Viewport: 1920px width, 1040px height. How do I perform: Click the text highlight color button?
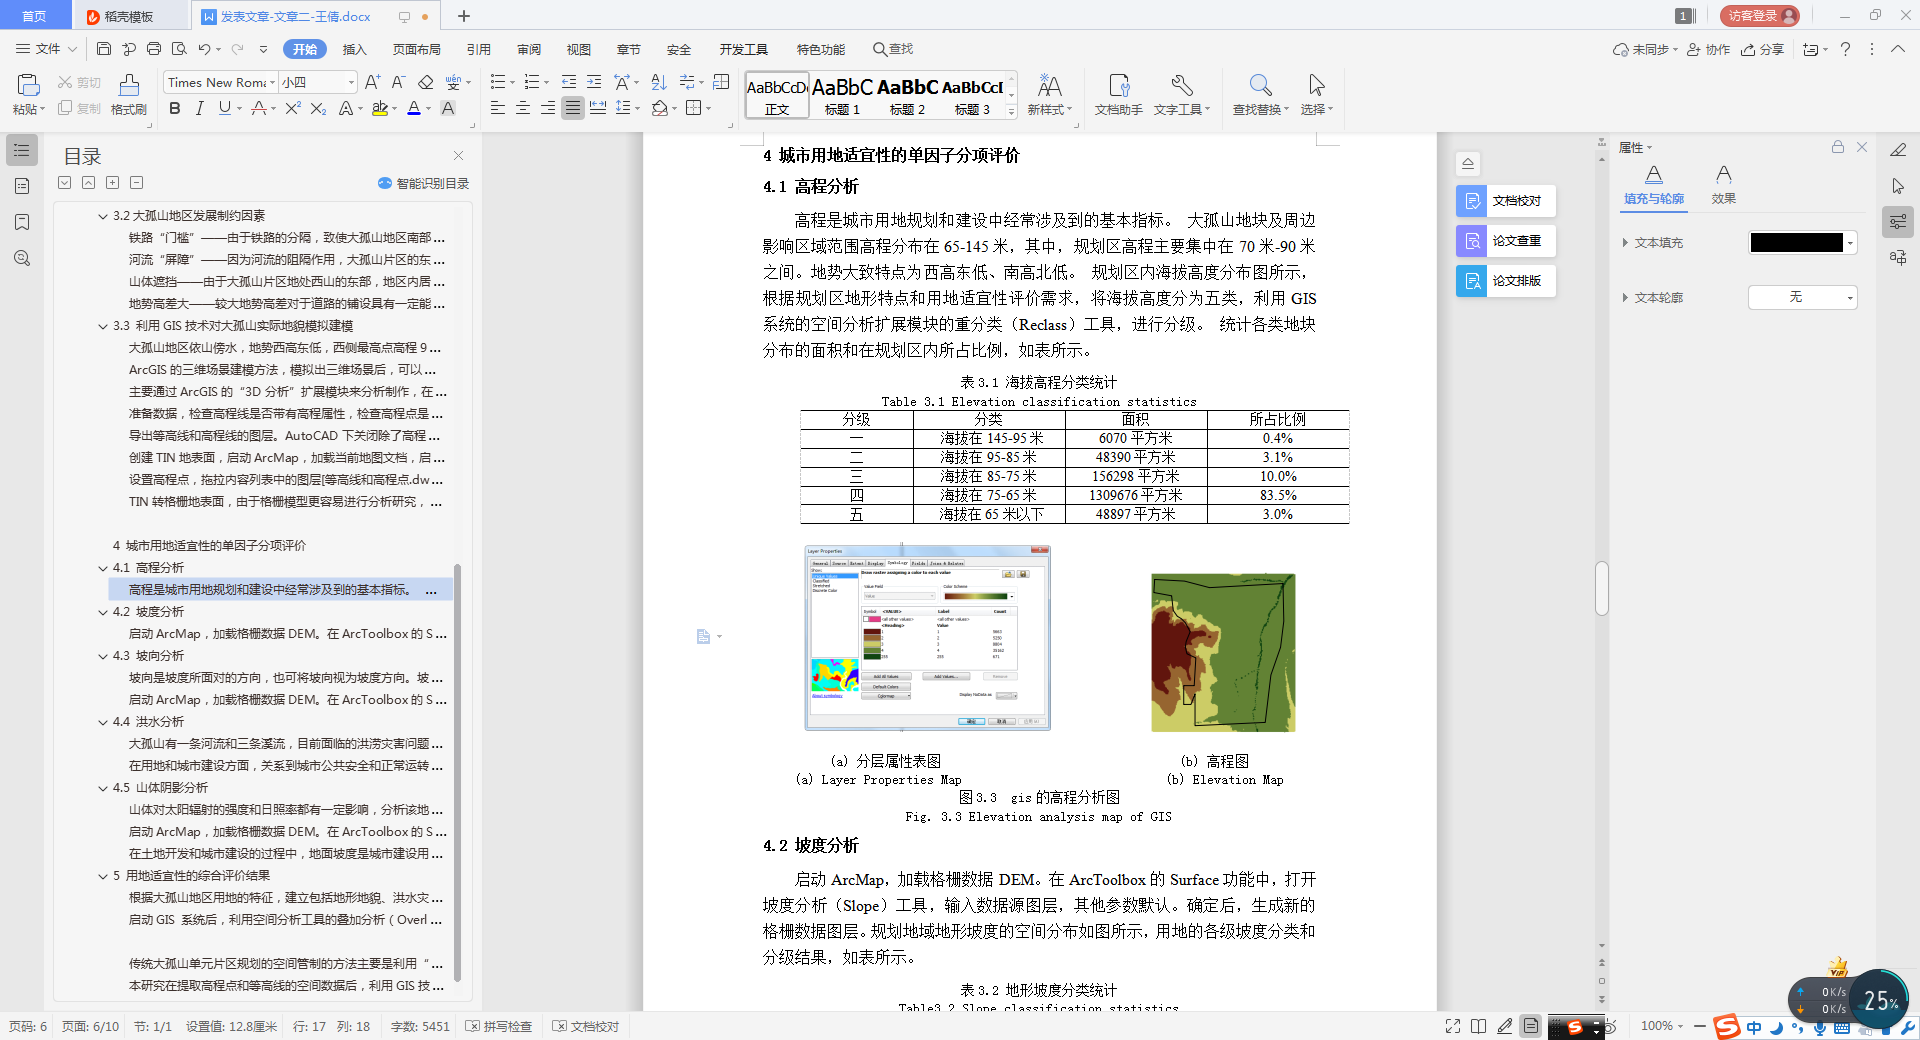point(380,108)
